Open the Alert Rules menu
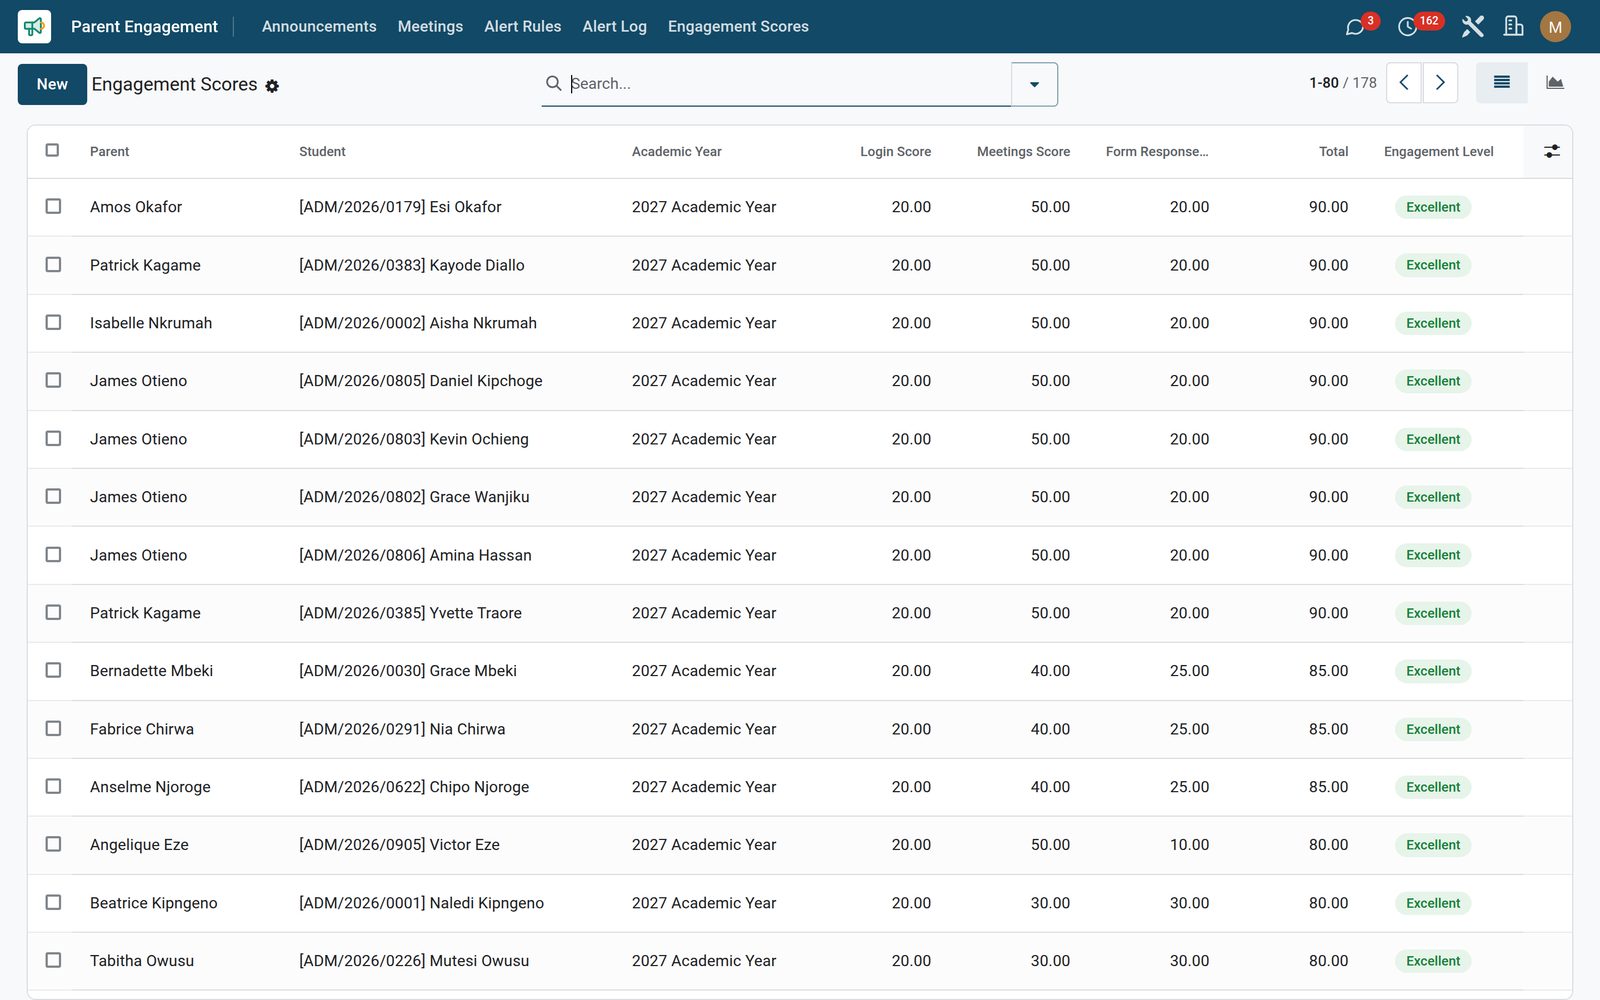Viewport: 1600px width, 1000px height. click(522, 27)
